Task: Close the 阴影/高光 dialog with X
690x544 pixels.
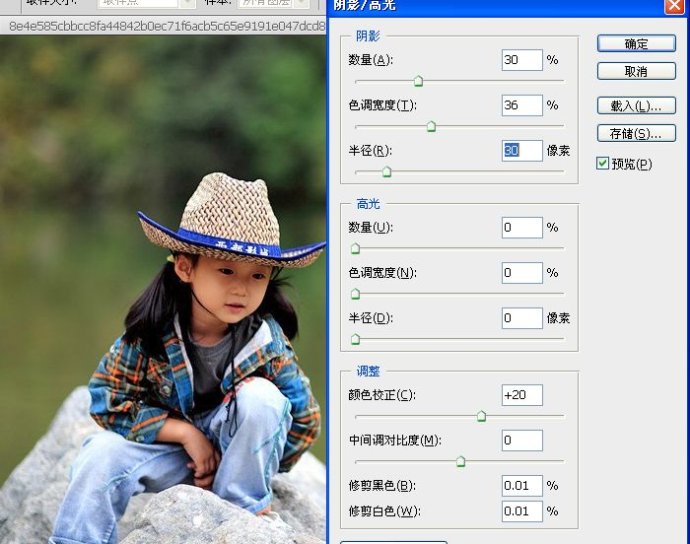Action: click(x=674, y=6)
